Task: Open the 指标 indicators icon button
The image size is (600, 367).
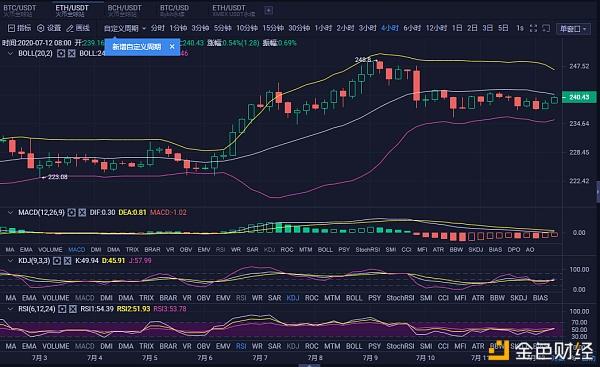Action: click(x=20, y=28)
